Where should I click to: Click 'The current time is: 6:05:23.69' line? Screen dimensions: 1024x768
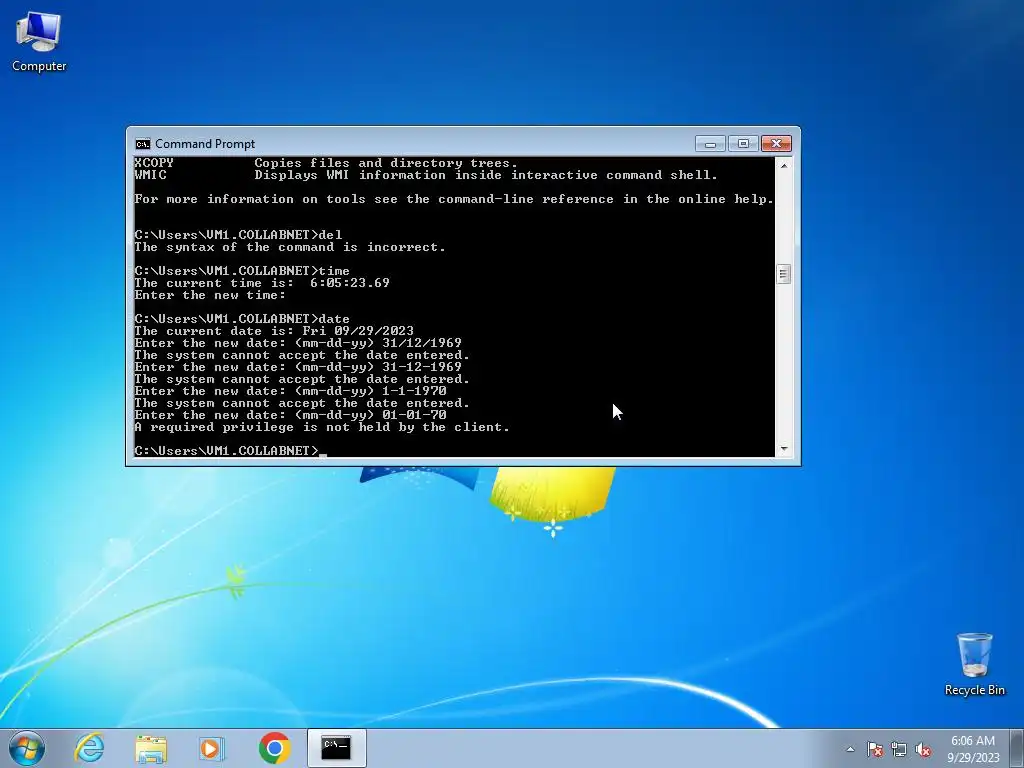click(x=262, y=283)
